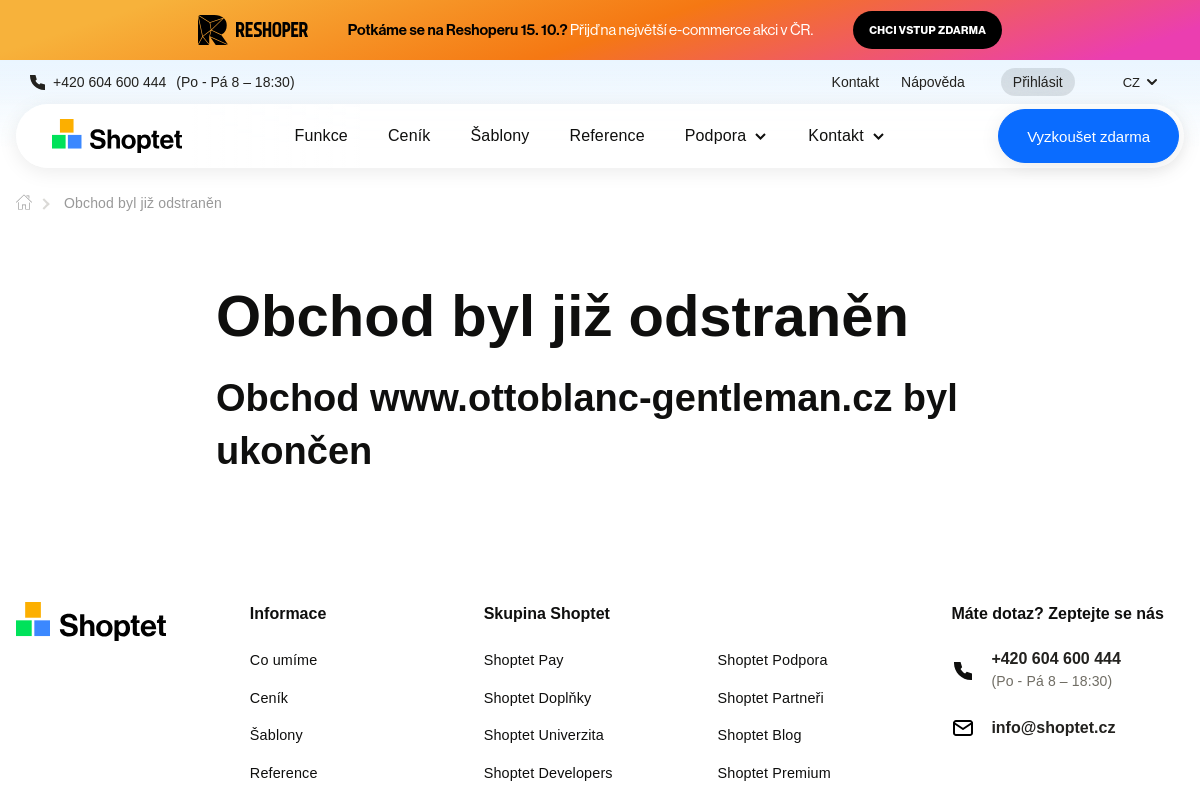Go to the home breadcrumb icon
1200x800 pixels.
coord(24,203)
